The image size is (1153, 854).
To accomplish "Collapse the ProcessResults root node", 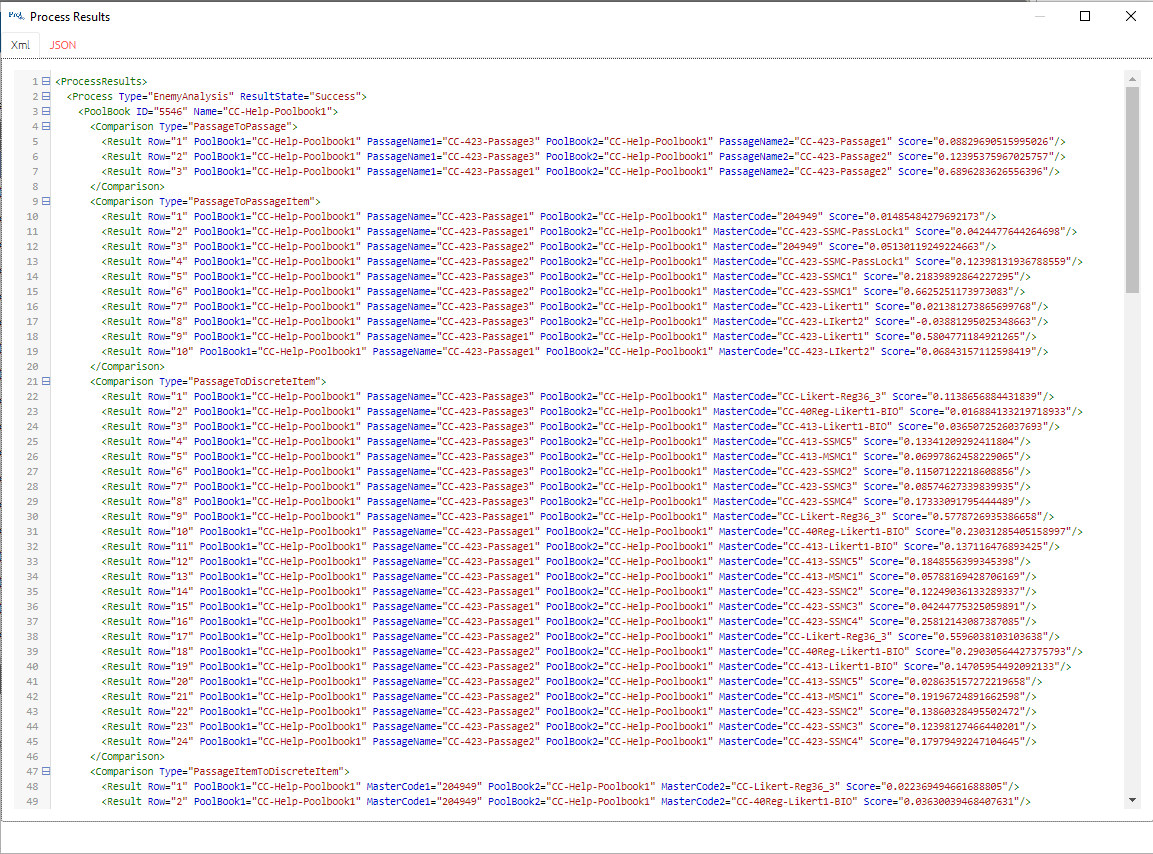I will [46, 81].
